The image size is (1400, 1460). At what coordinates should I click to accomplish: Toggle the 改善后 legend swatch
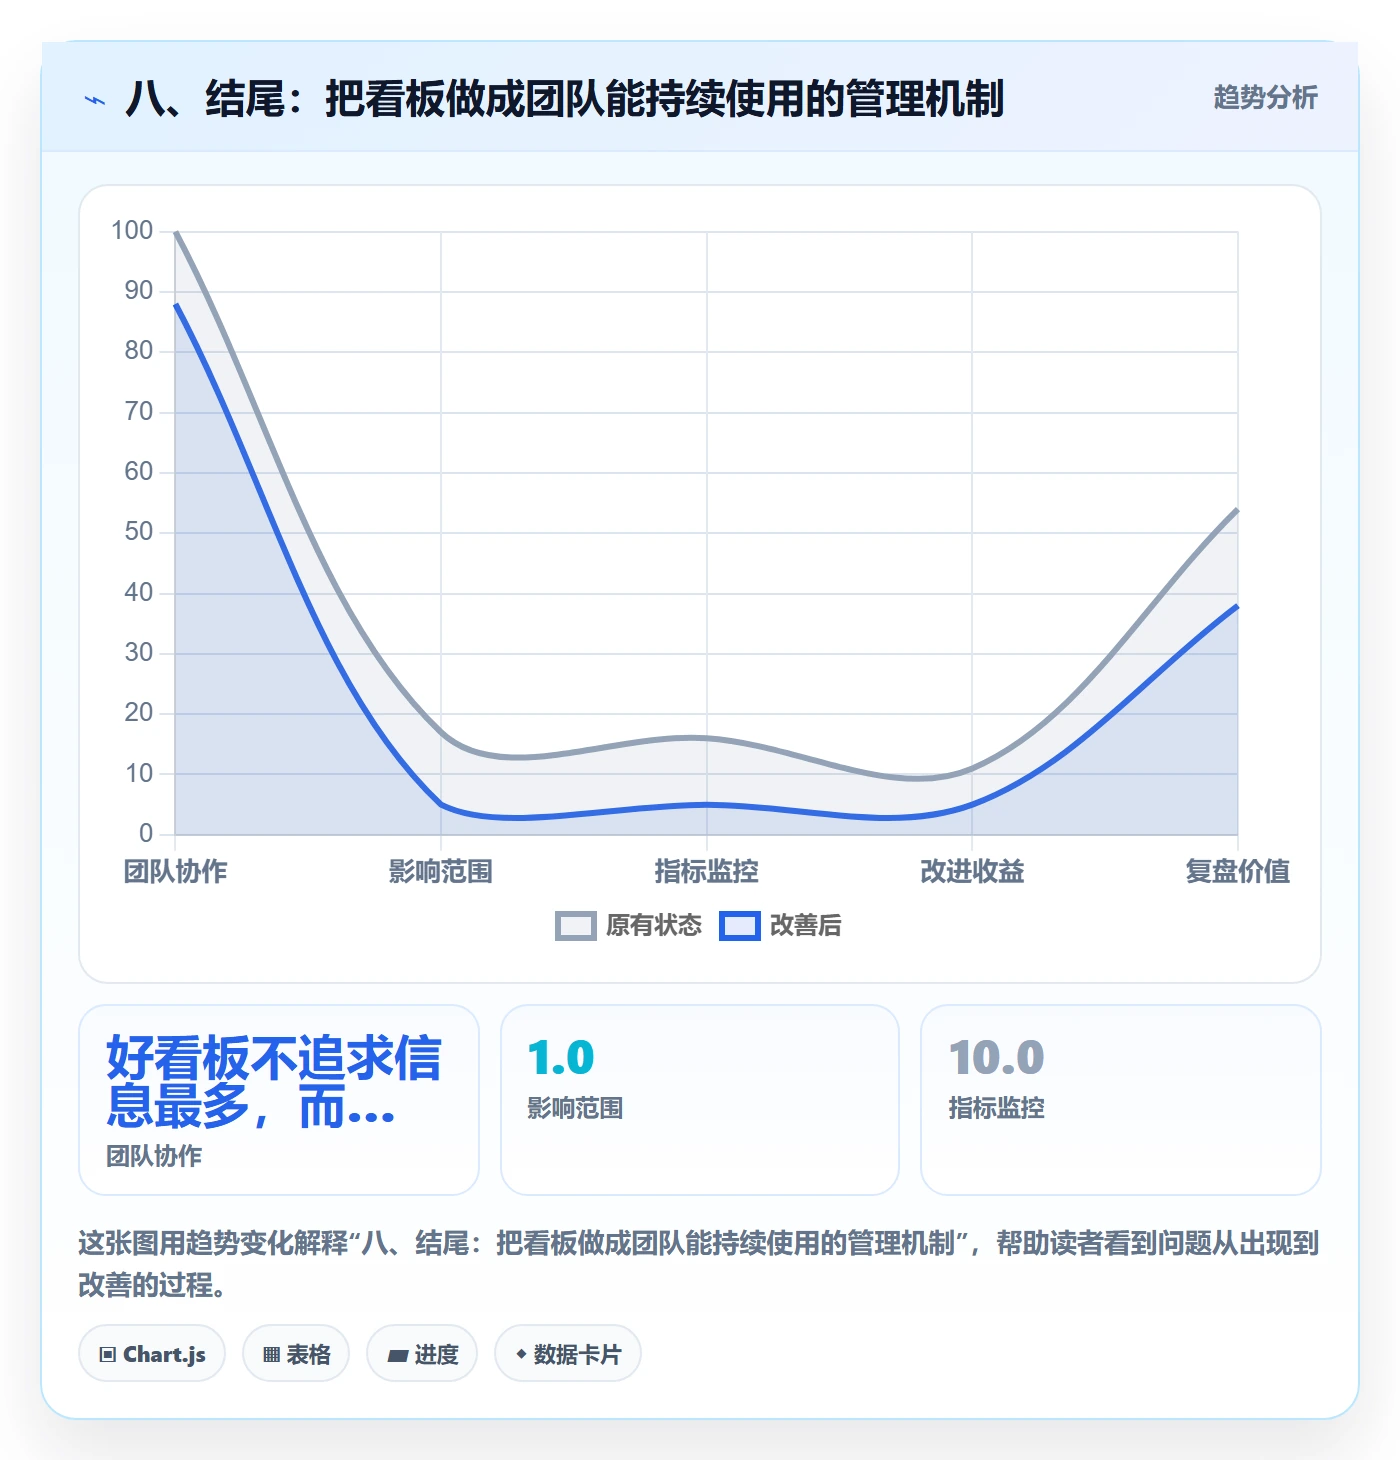tap(740, 926)
